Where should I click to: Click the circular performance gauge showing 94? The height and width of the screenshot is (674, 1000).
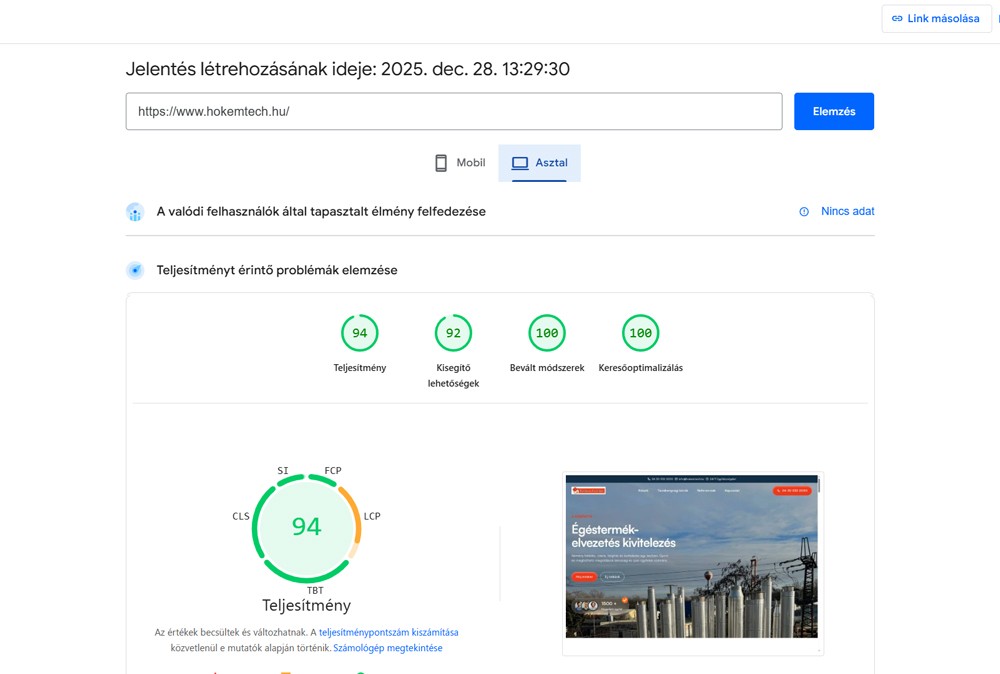(306, 526)
